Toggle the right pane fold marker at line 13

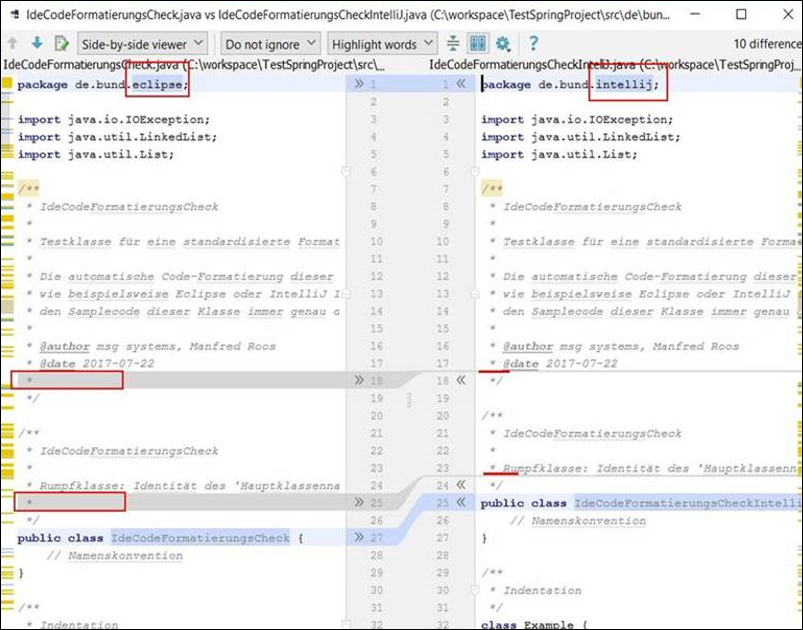tap(474, 293)
